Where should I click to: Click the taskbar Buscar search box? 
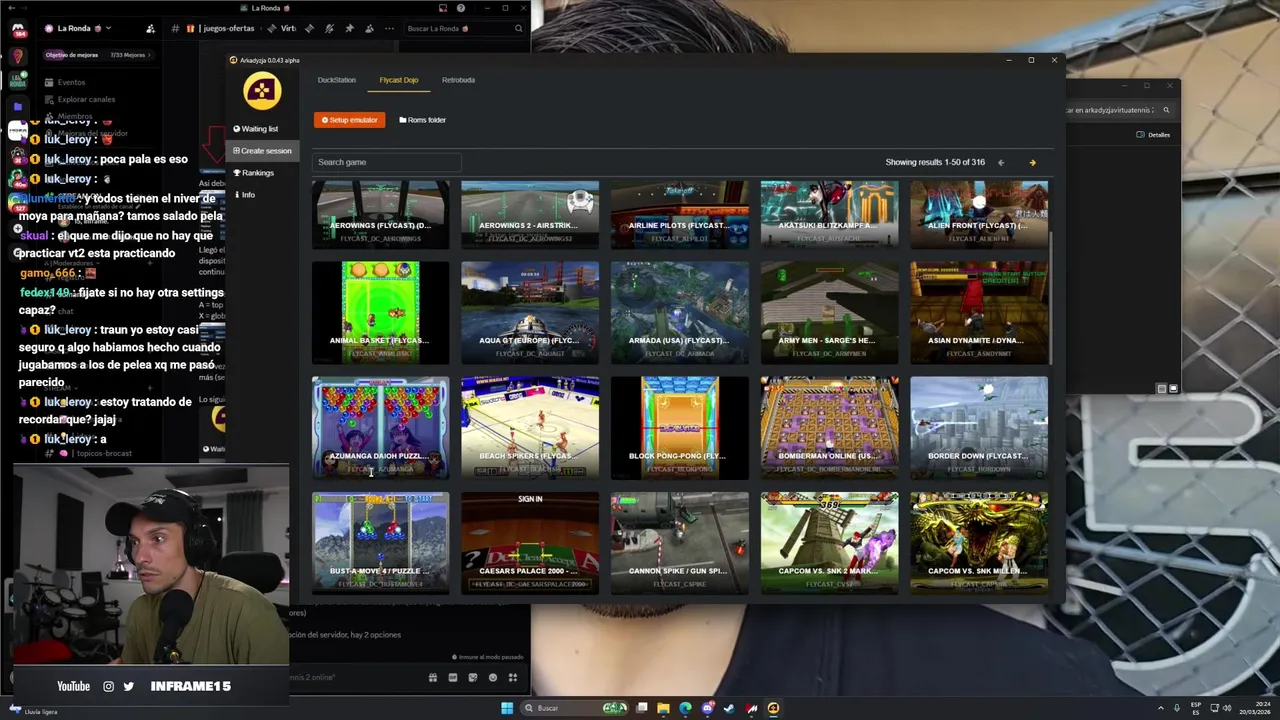point(575,708)
